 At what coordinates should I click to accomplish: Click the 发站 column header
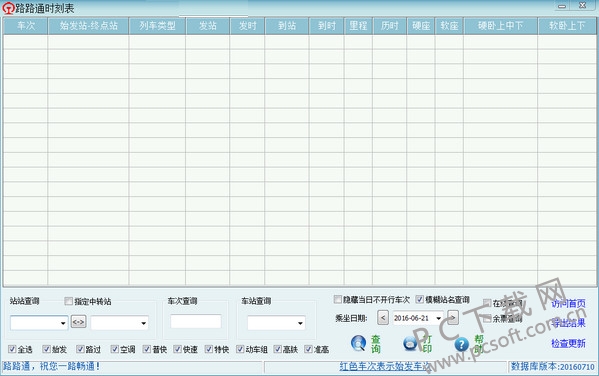tap(208, 26)
